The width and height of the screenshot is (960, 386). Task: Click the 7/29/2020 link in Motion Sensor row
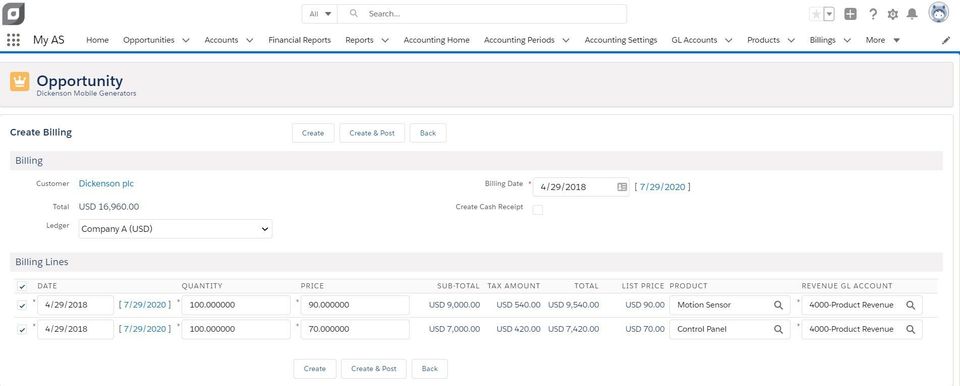pyautogui.click(x=144, y=305)
